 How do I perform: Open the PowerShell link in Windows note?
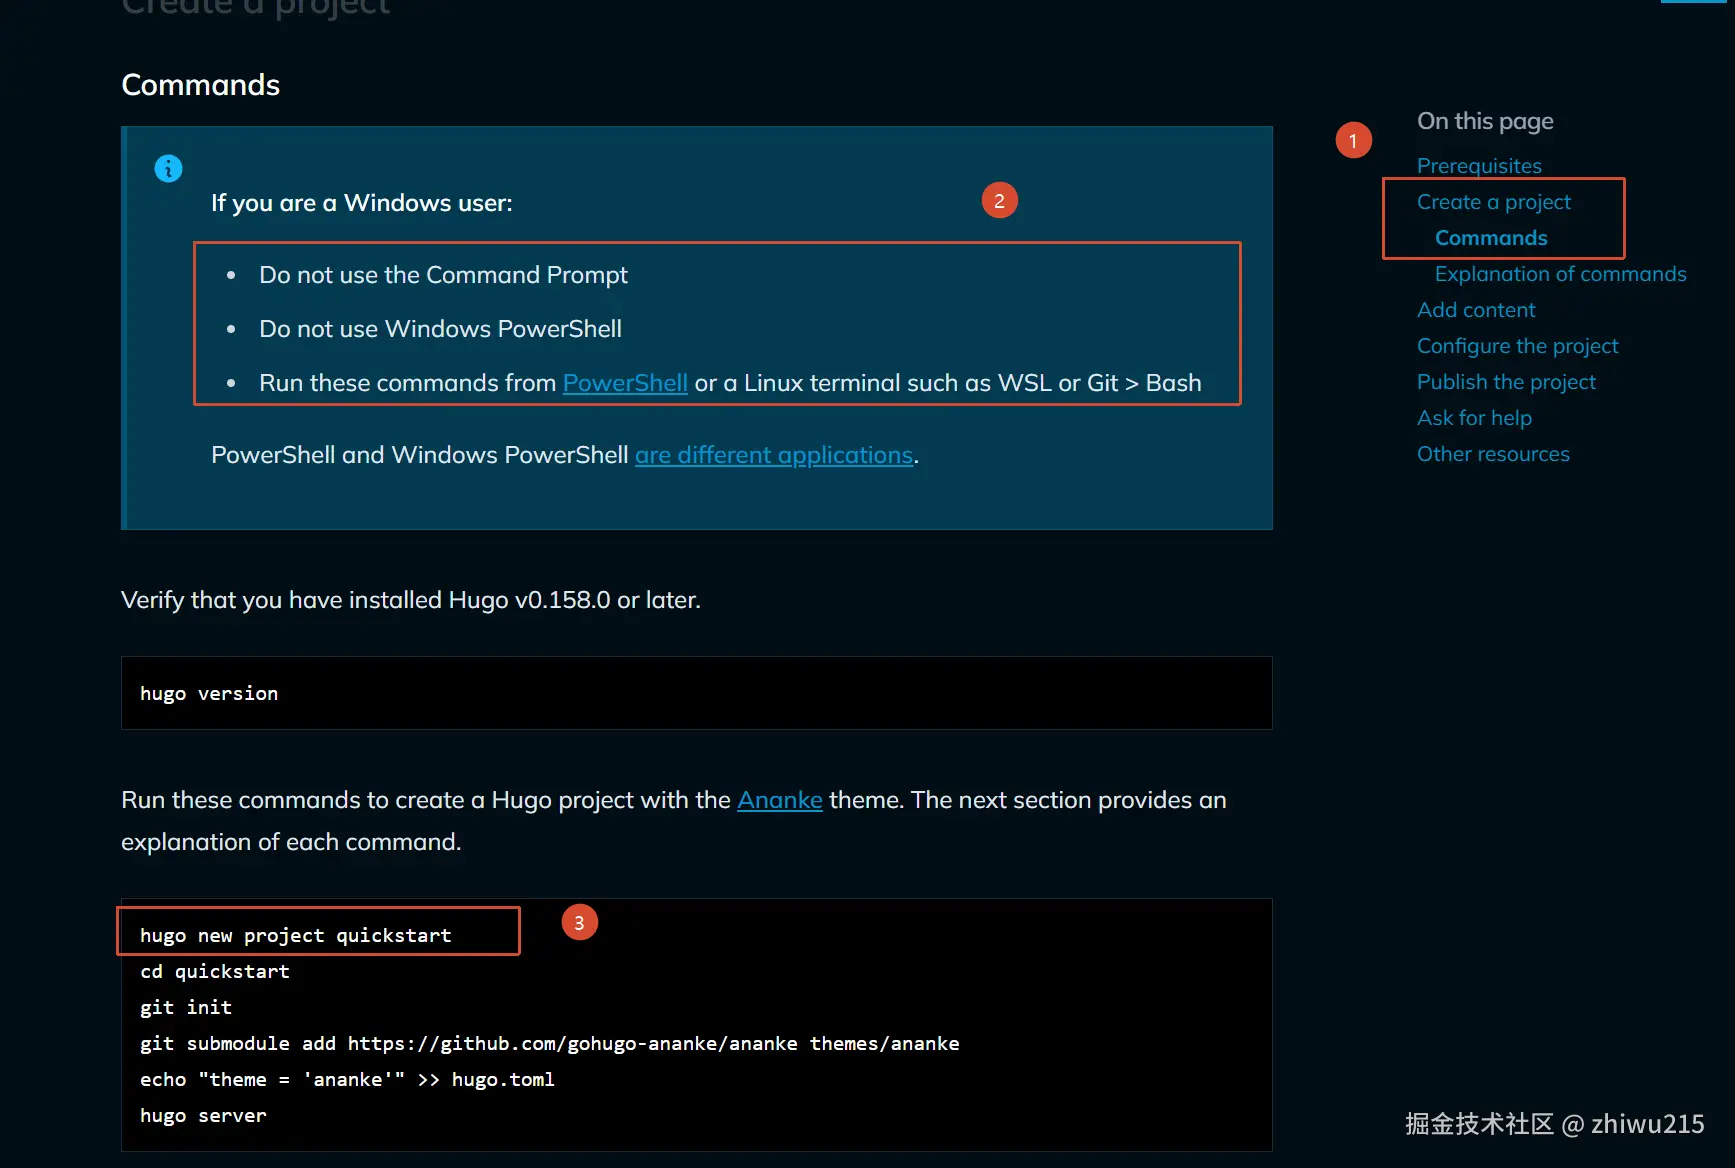click(625, 383)
